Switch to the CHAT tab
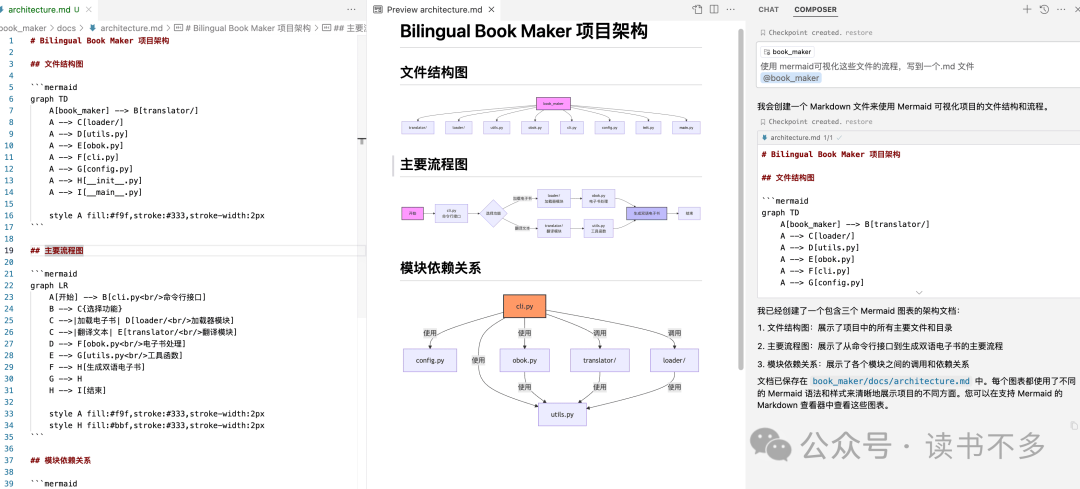 [768, 10]
